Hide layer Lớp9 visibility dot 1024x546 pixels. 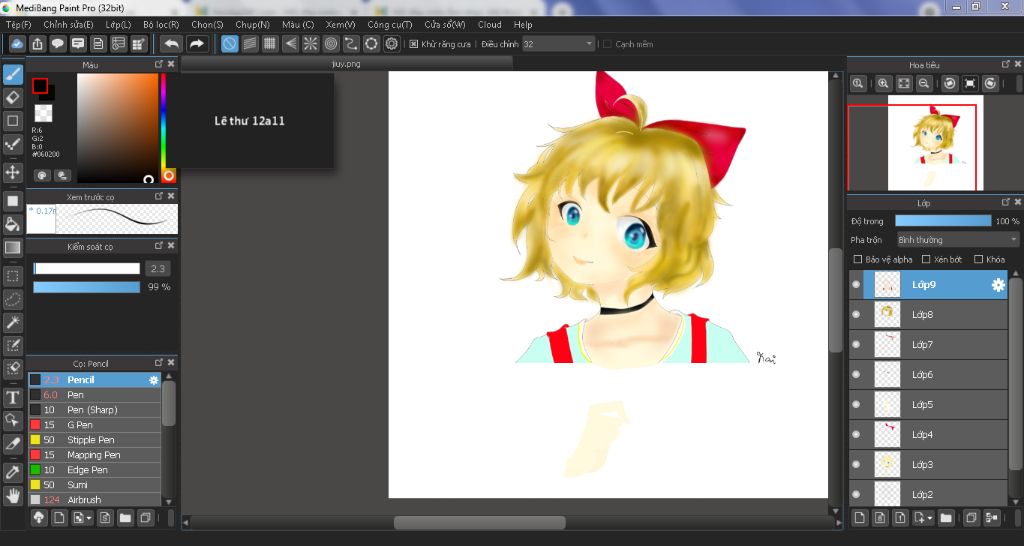[x=856, y=285]
